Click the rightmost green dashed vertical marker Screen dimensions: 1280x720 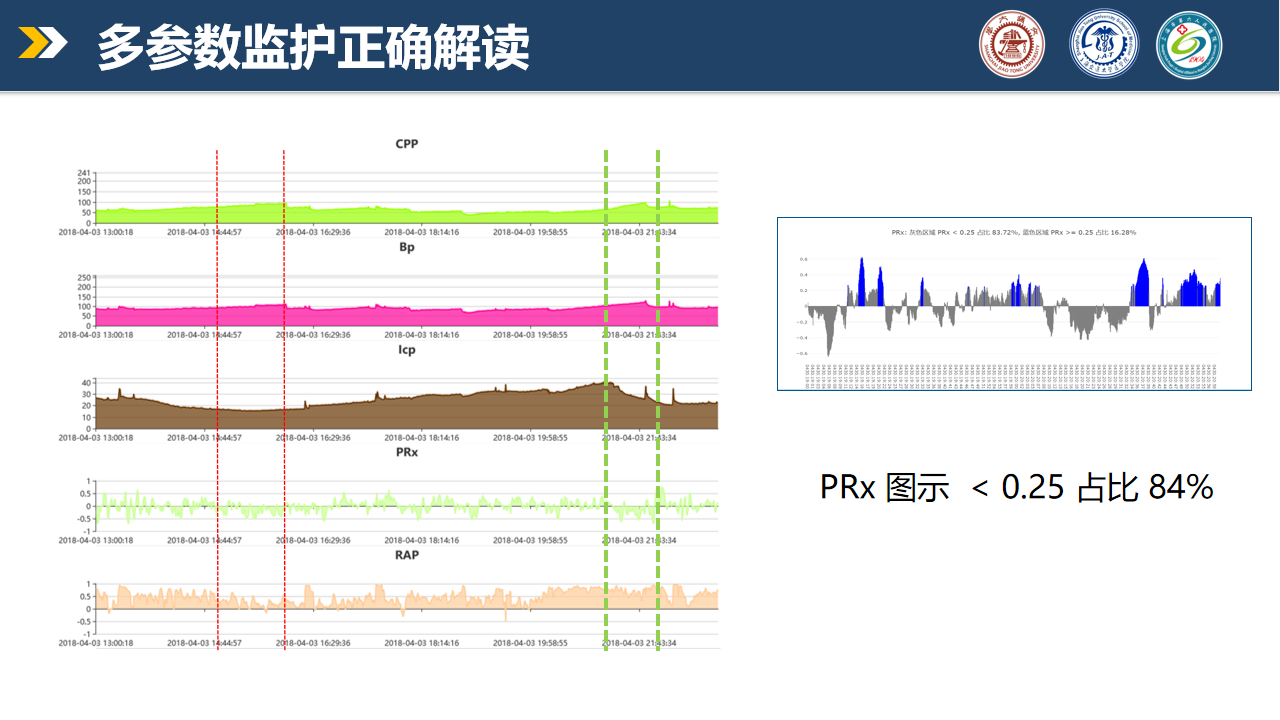tap(658, 400)
